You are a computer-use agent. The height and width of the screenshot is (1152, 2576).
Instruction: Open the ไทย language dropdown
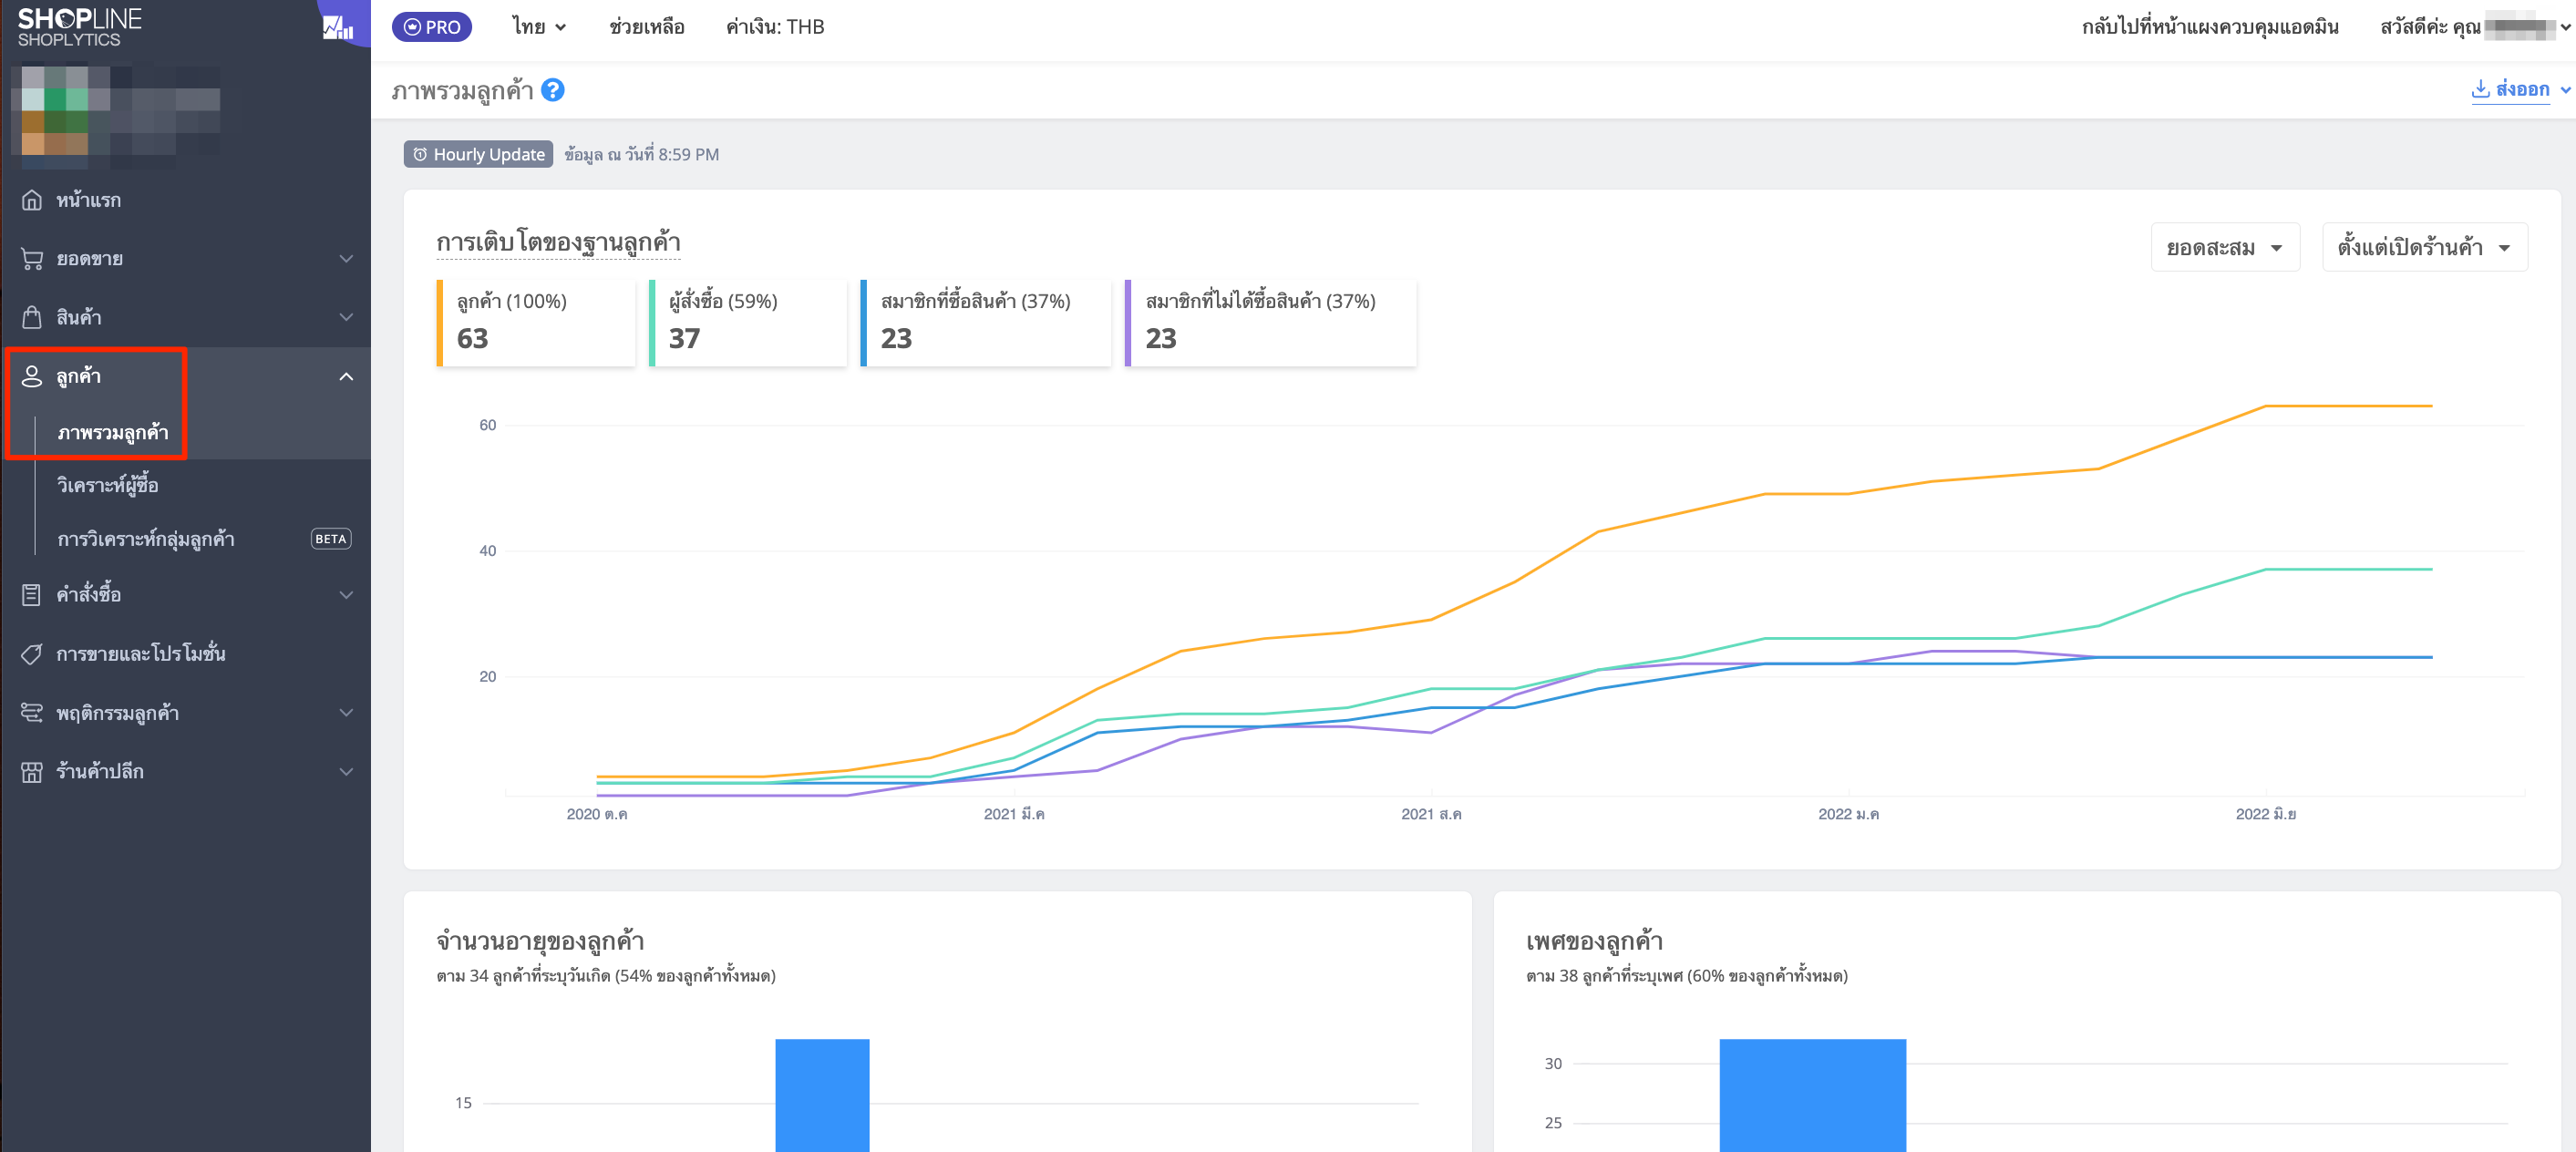click(539, 27)
